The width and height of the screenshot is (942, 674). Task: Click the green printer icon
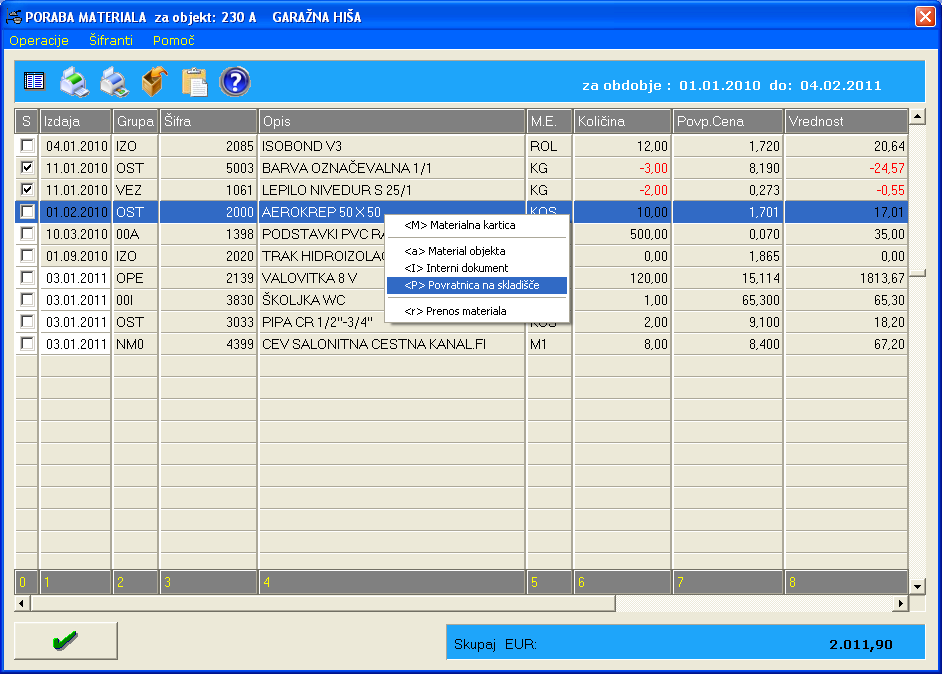click(74, 81)
